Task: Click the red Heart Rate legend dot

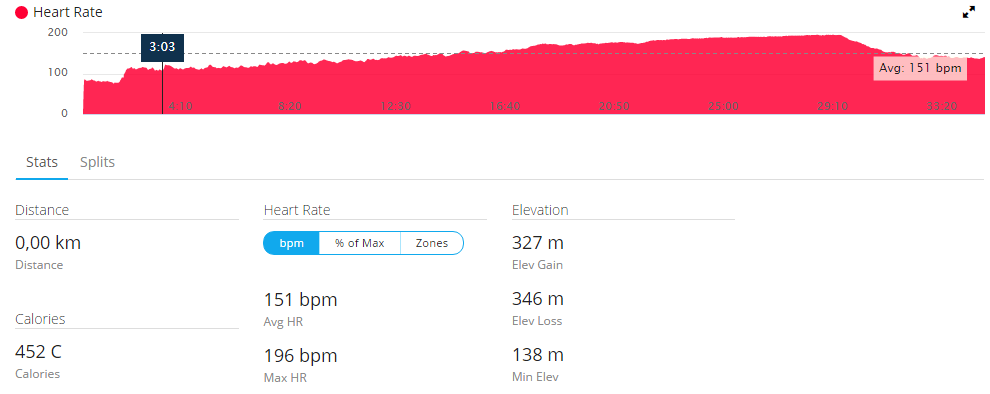Action: pyautogui.click(x=21, y=12)
